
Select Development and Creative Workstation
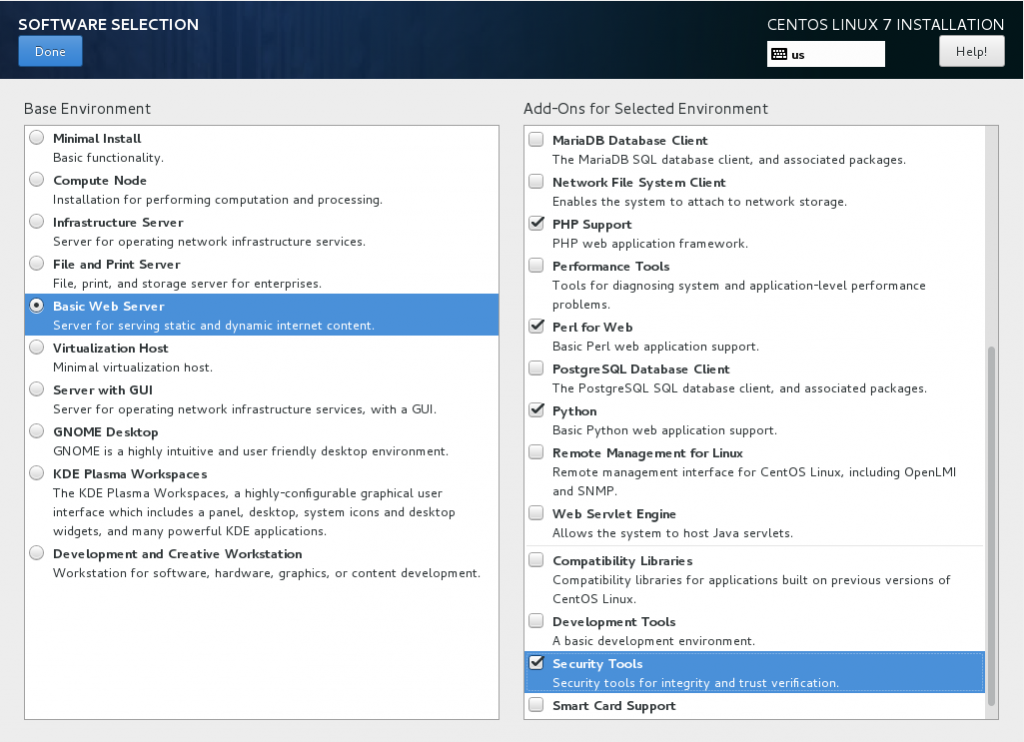coord(36,552)
